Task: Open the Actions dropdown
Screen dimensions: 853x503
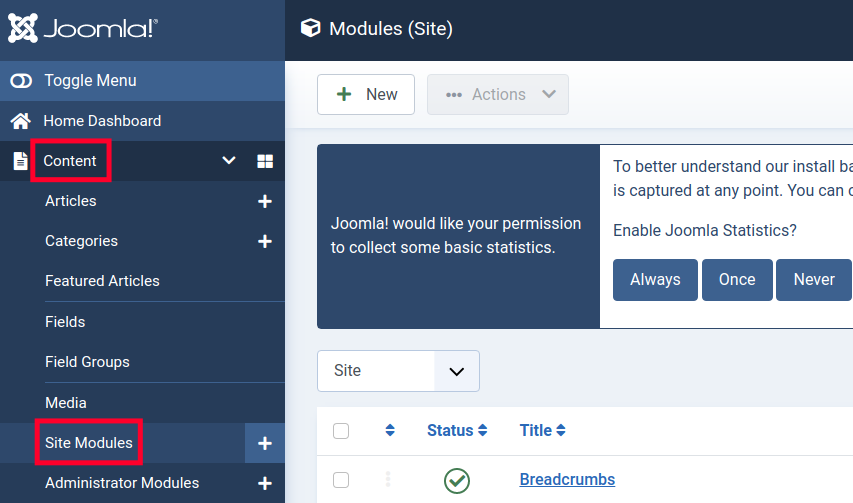Action: click(498, 94)
